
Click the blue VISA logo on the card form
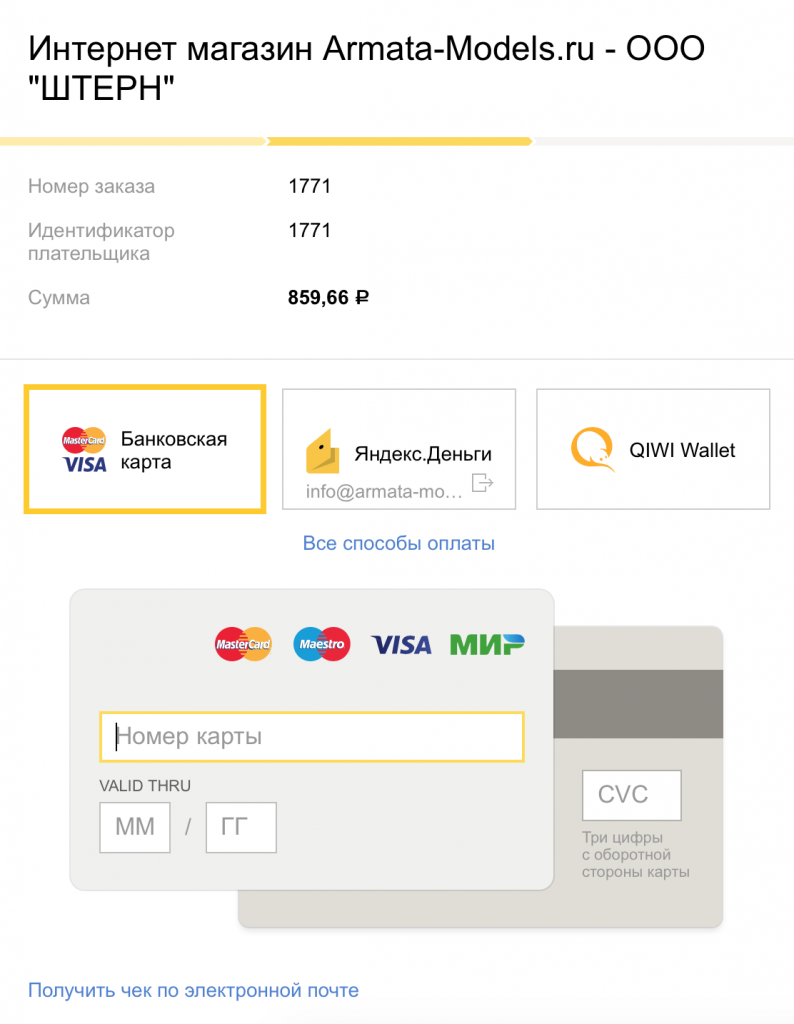pyautogui.click(x=401, y=645)
